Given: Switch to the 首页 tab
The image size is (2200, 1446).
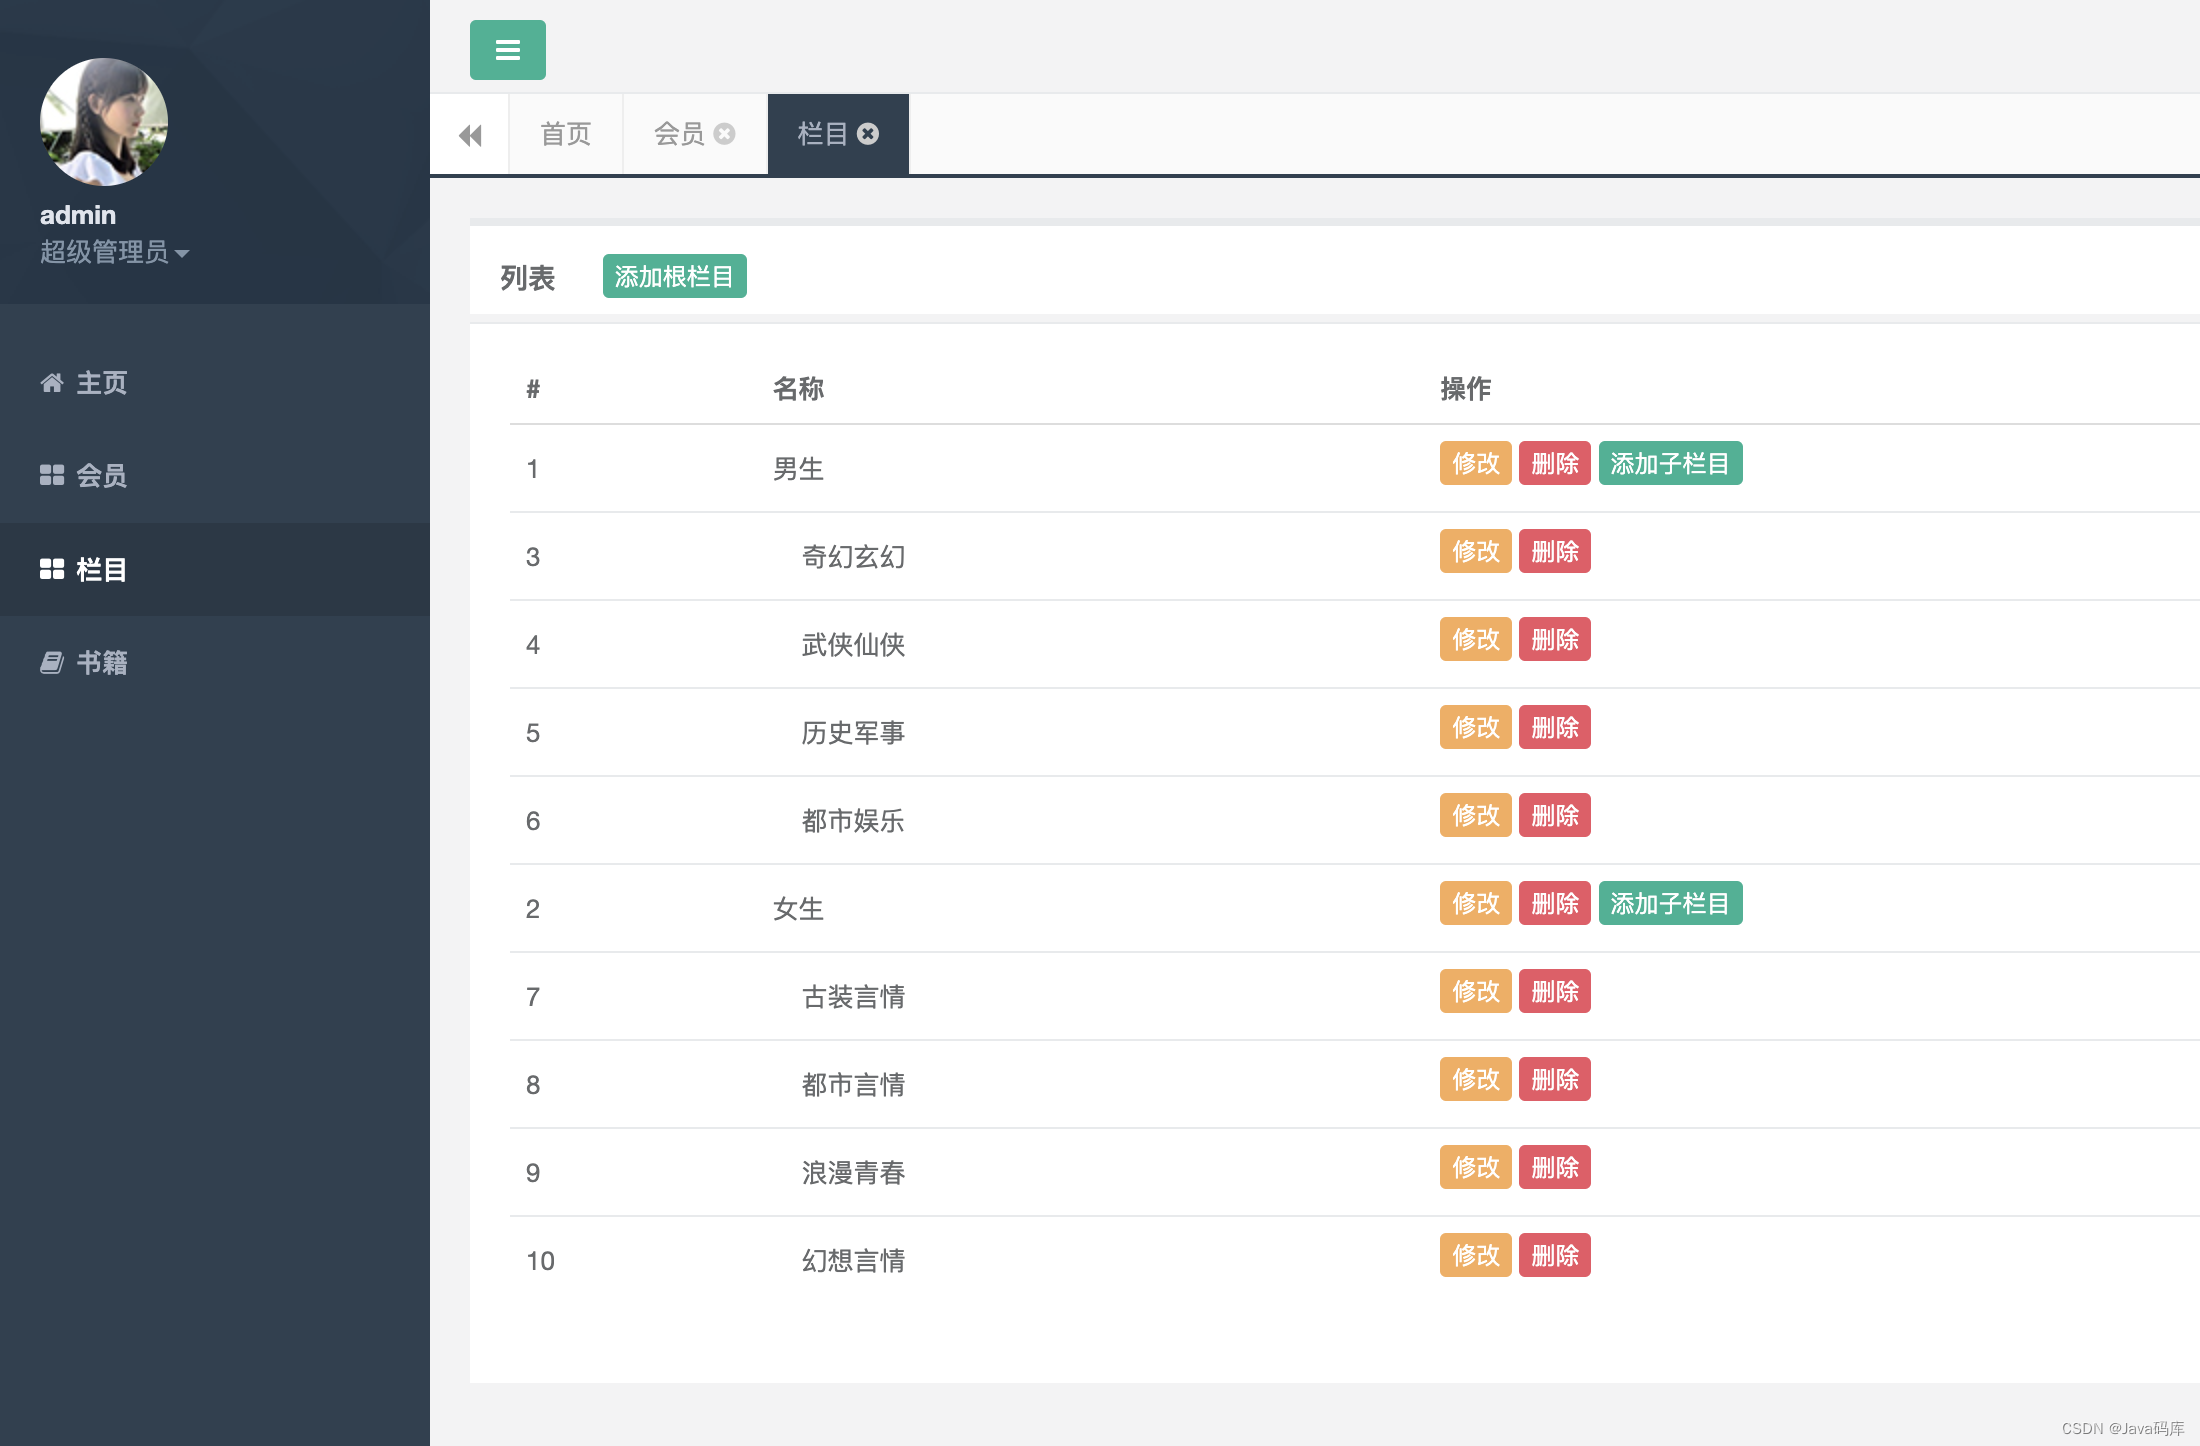Looking at the screenshot, I should coord(565,134).
